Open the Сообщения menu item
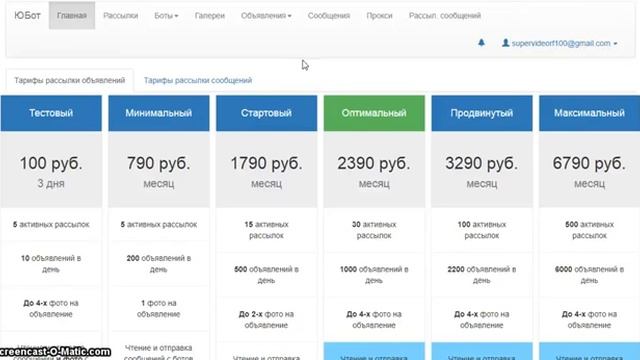 [x=329, y=16]
